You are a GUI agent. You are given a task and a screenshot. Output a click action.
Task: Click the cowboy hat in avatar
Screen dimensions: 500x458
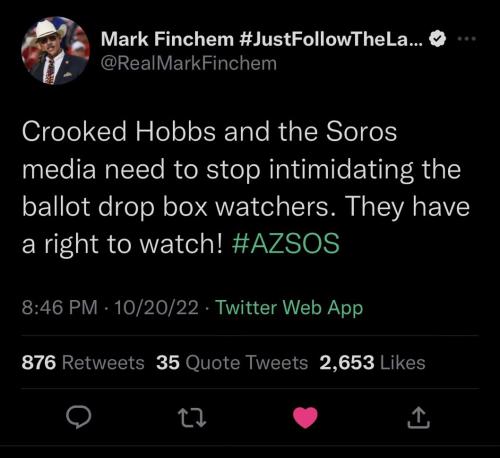(49, 29)
